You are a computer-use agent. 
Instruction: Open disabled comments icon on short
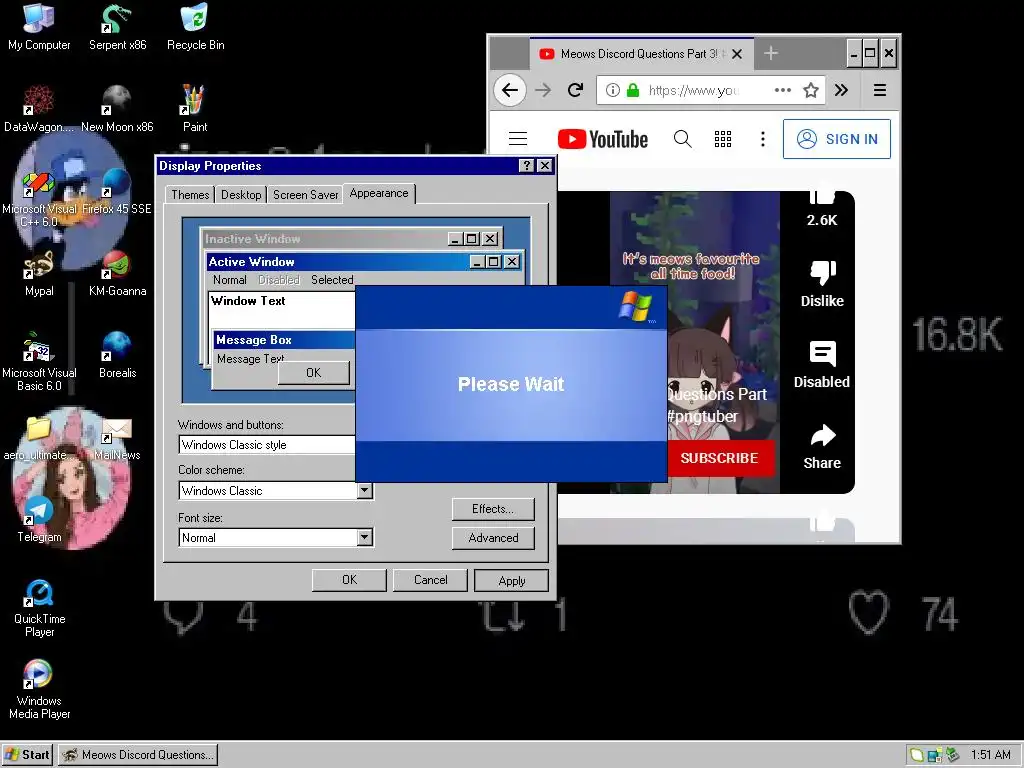click(x=822, y=365)
